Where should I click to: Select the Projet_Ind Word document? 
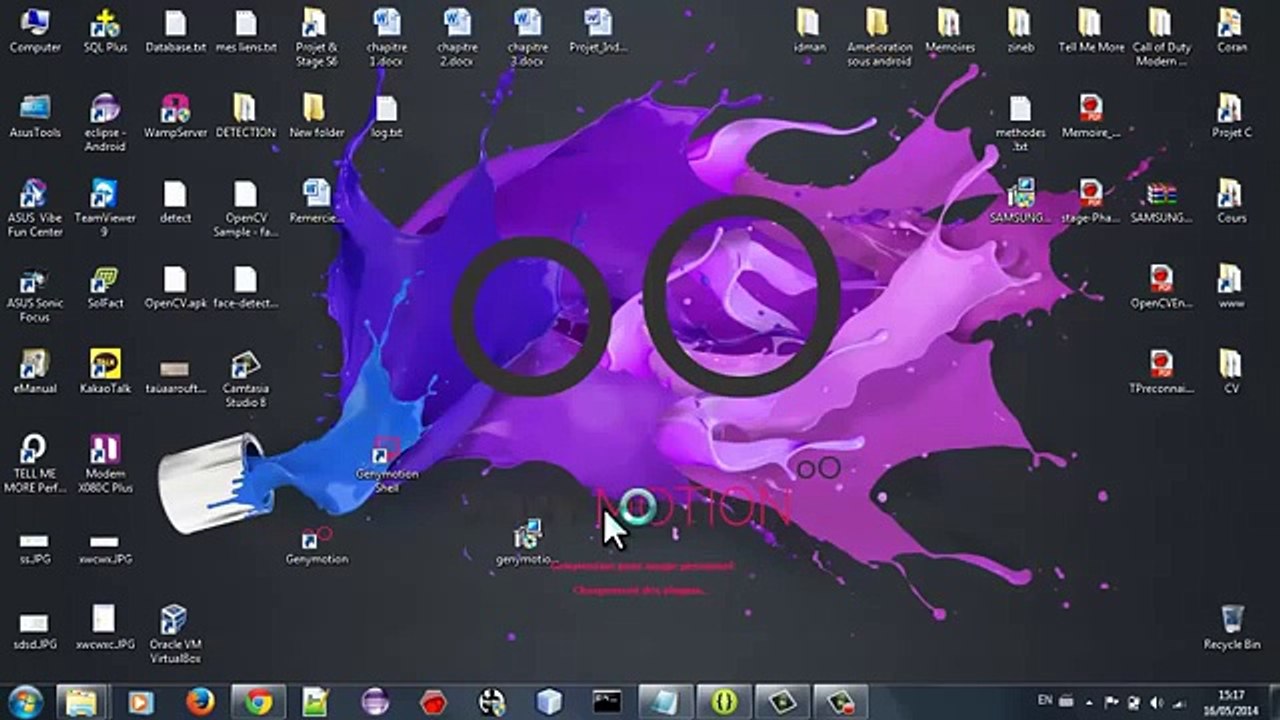pos(597,31)
